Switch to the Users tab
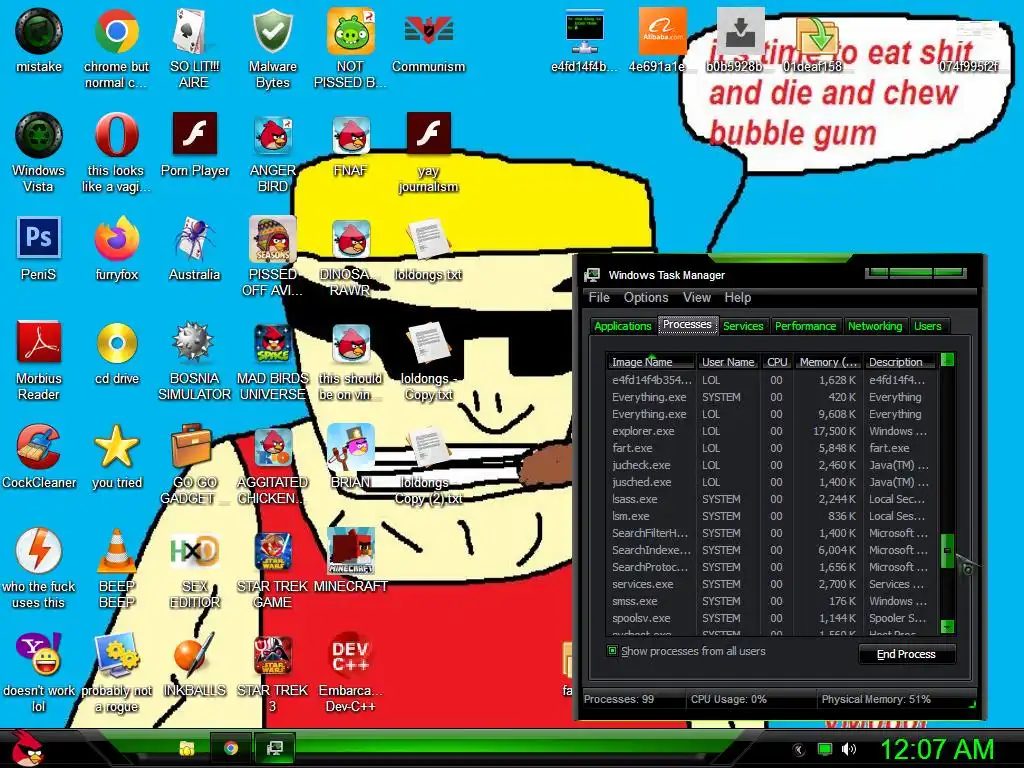Screen dimensions: 1024x768 click(928, 326)
